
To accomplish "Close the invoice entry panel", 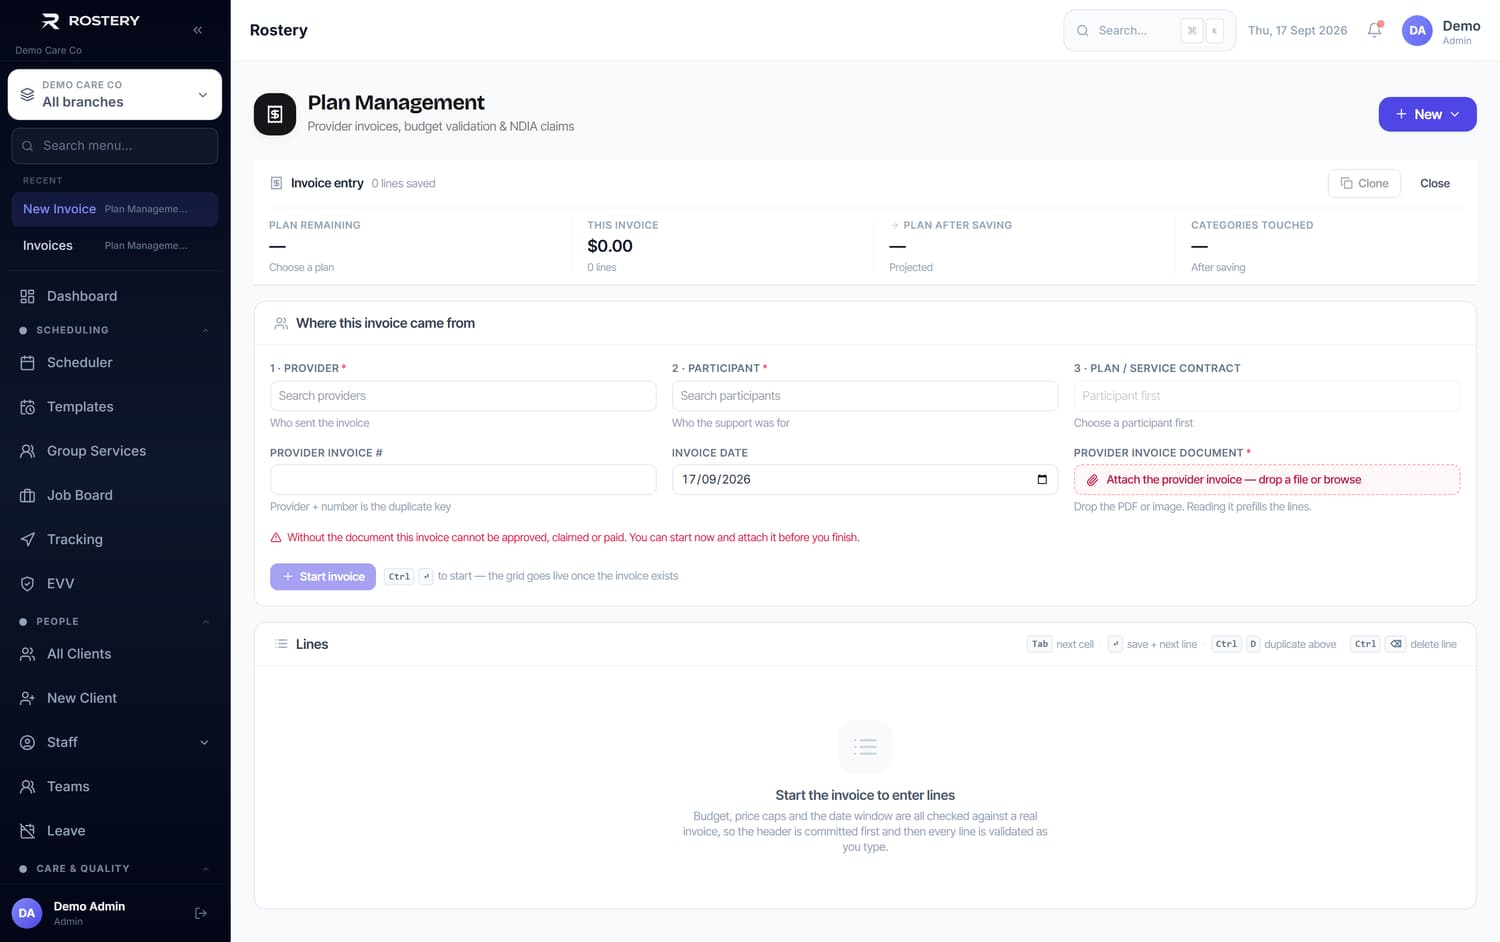I will 1434,183.
